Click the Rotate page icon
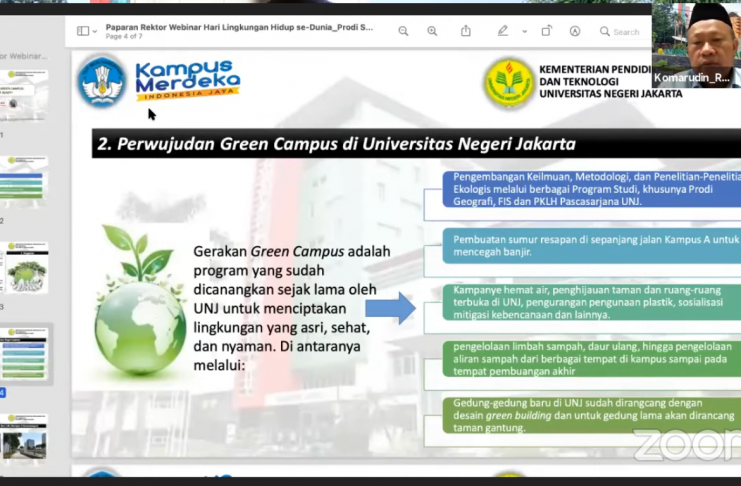The height and width of the screenshot is (486, 741). tap(545, 31)
